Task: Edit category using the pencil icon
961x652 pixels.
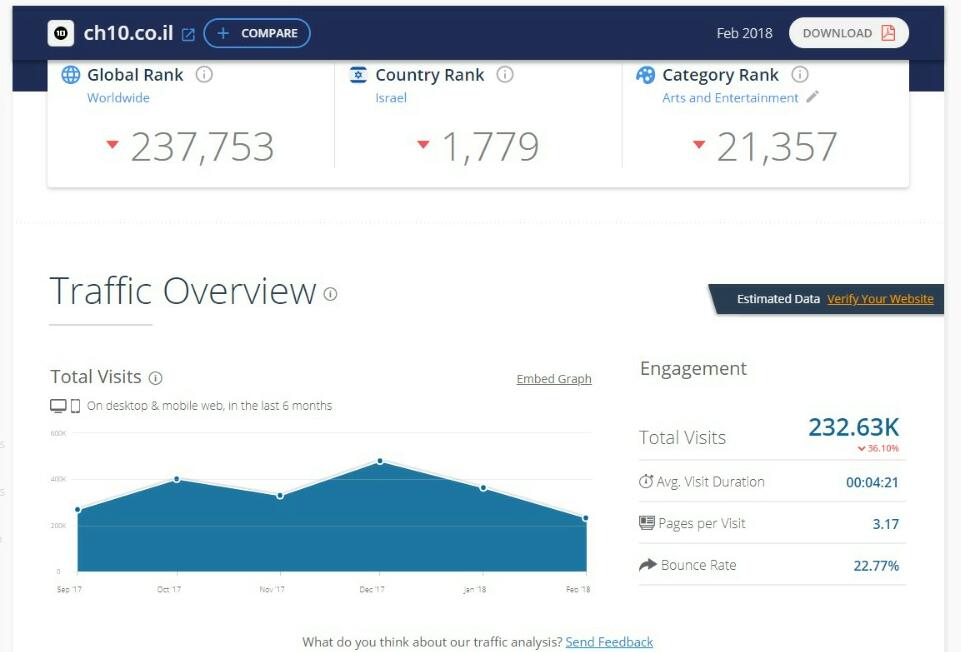Action: coord(813,97)
